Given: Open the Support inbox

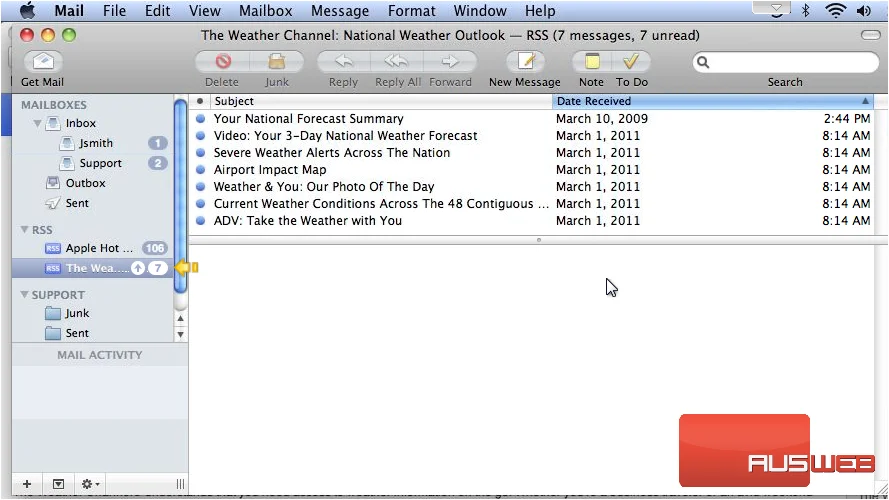Looking at the screenshot, I should coord(100,163).
